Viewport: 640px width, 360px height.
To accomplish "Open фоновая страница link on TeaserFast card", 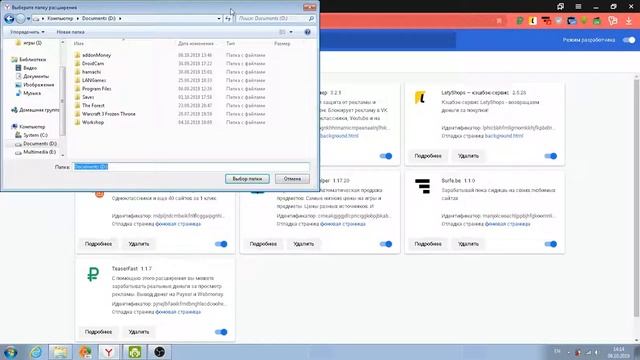I will (x=178, y=312).
